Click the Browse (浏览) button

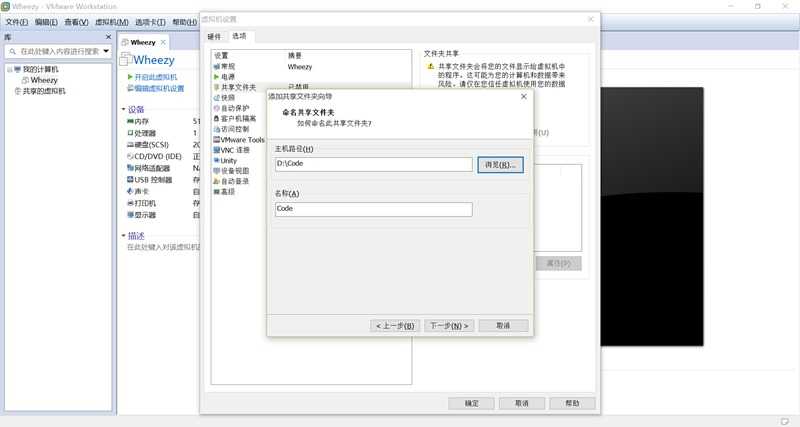click(501, 165)
